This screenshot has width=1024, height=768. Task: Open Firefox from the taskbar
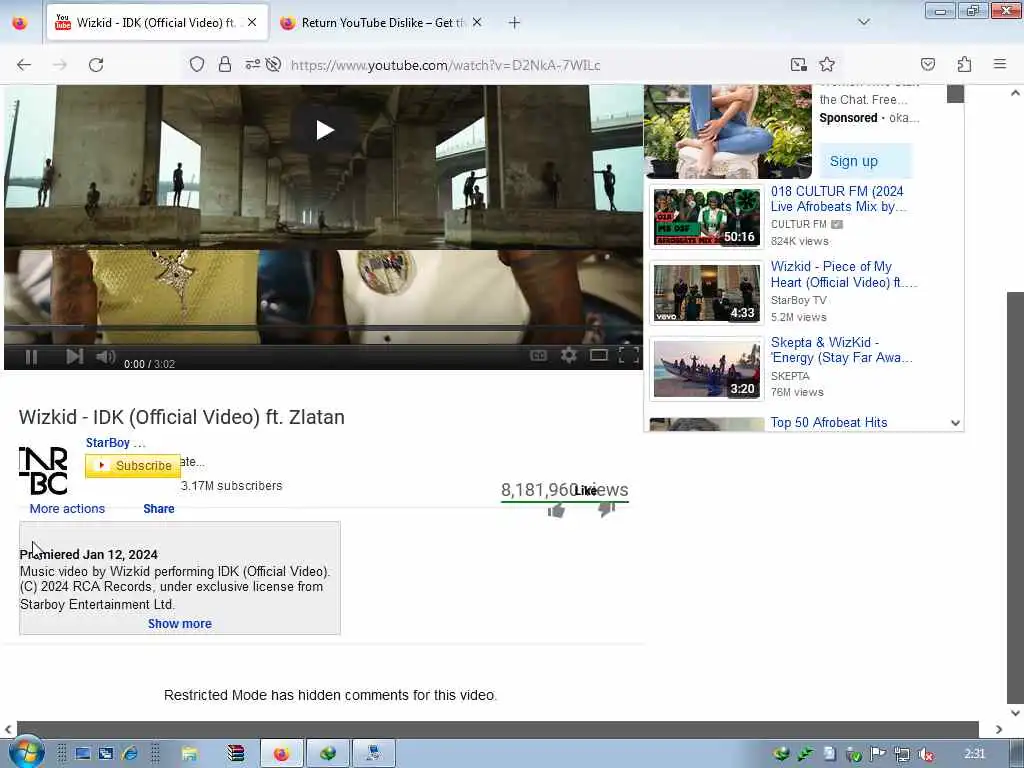click(x=282, y=754)
